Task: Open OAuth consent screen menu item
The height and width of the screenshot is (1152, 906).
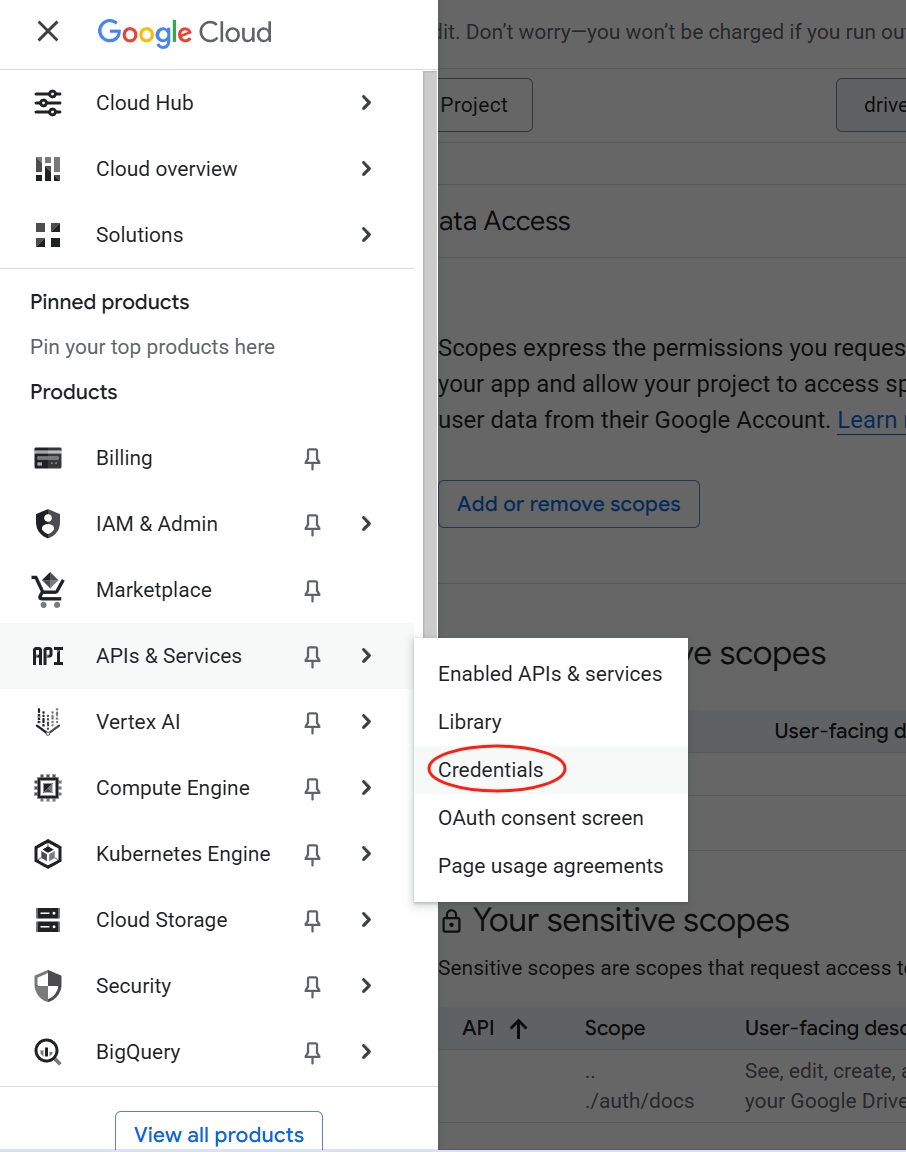Action: (540, 818)
